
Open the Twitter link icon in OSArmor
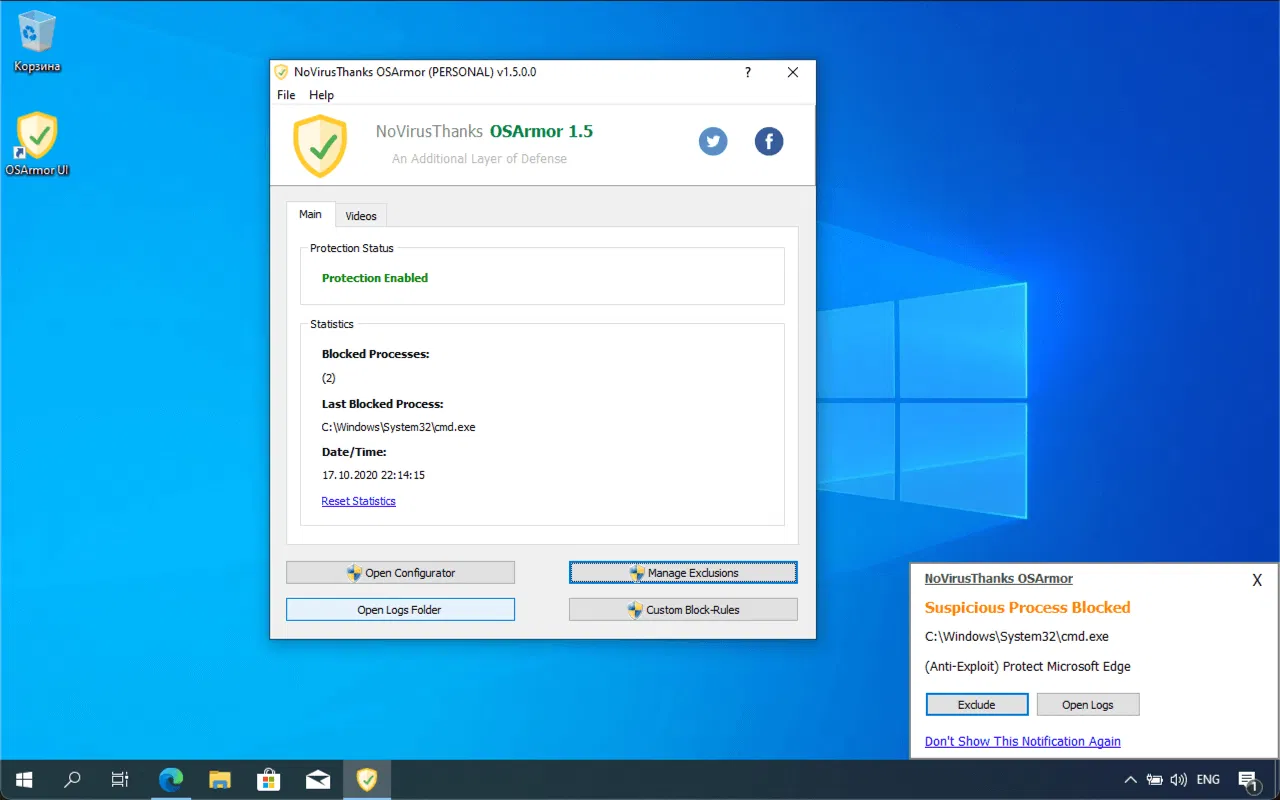point(713,142)
